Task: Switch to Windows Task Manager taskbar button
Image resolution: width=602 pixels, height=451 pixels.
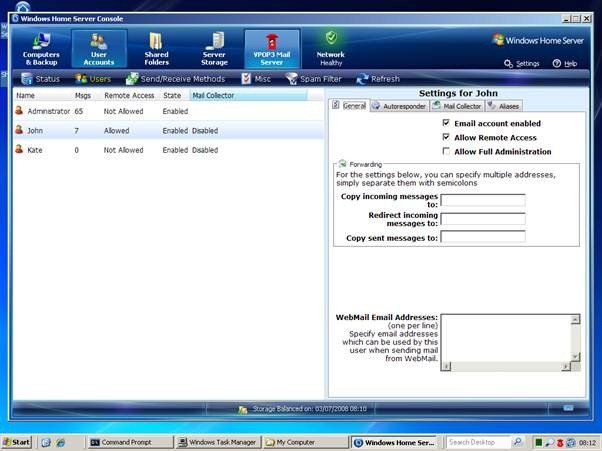Action: (x=218, y=442)
